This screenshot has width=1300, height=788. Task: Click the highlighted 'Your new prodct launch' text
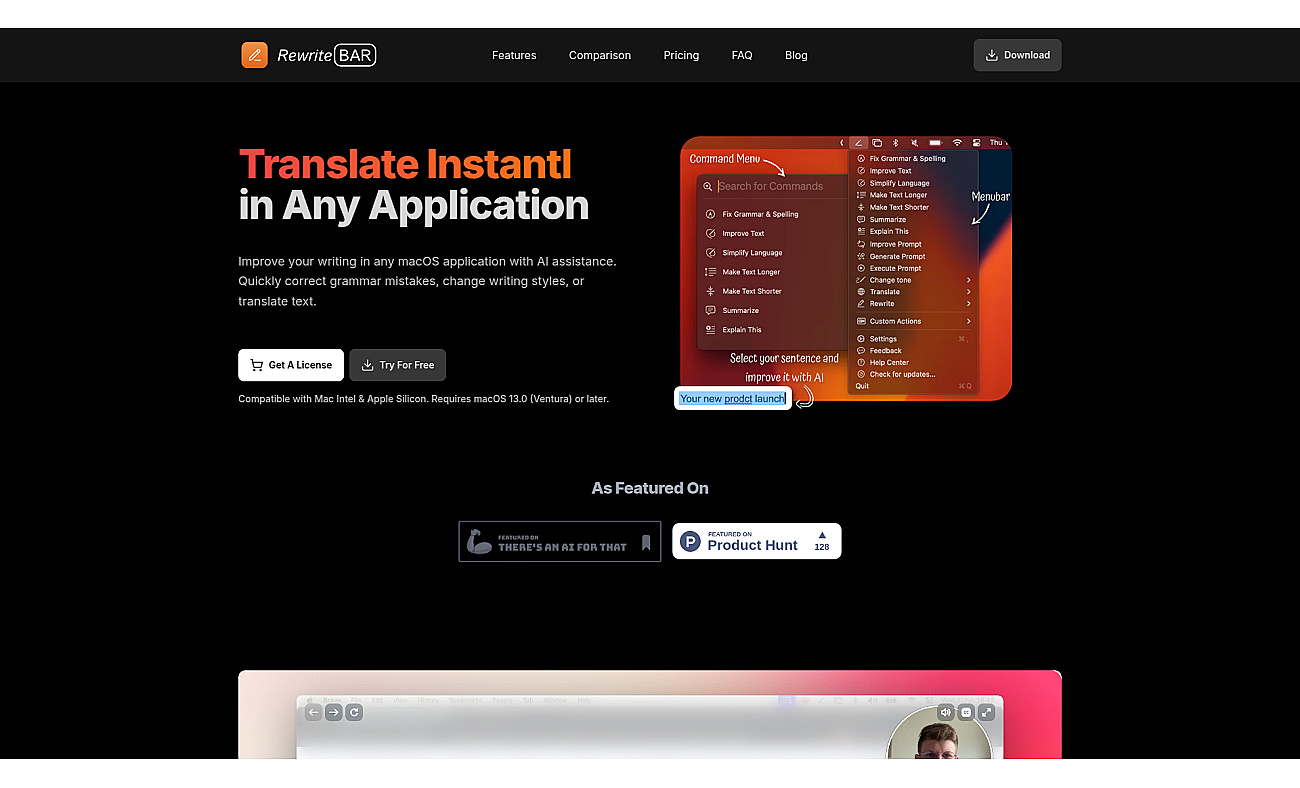coord(733,398)
